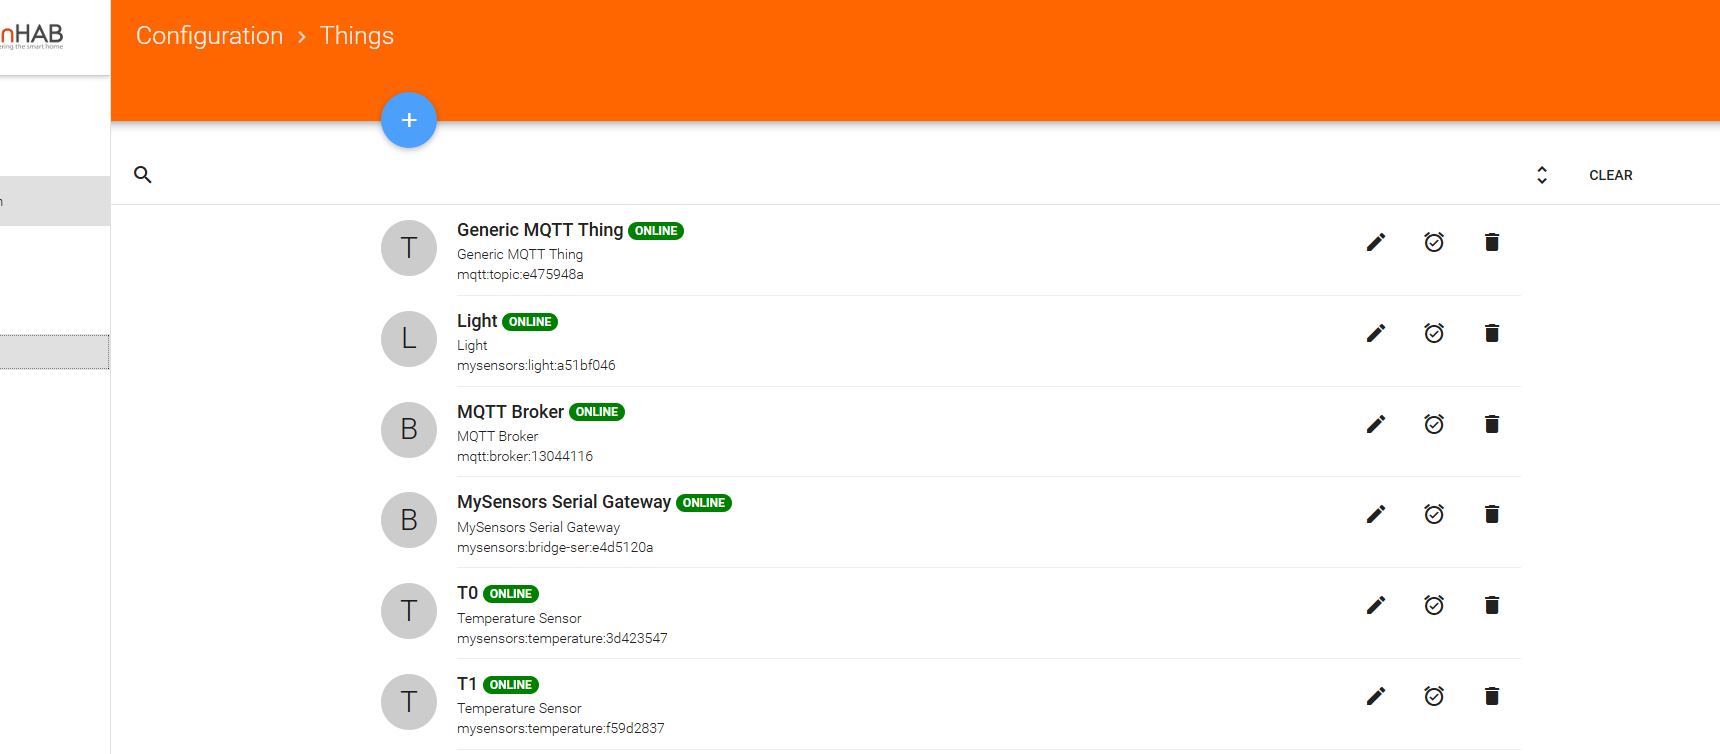The height and width of the screenshot is (754, 1720).
Task: Click the search magnifier icon
Action: 143,175
